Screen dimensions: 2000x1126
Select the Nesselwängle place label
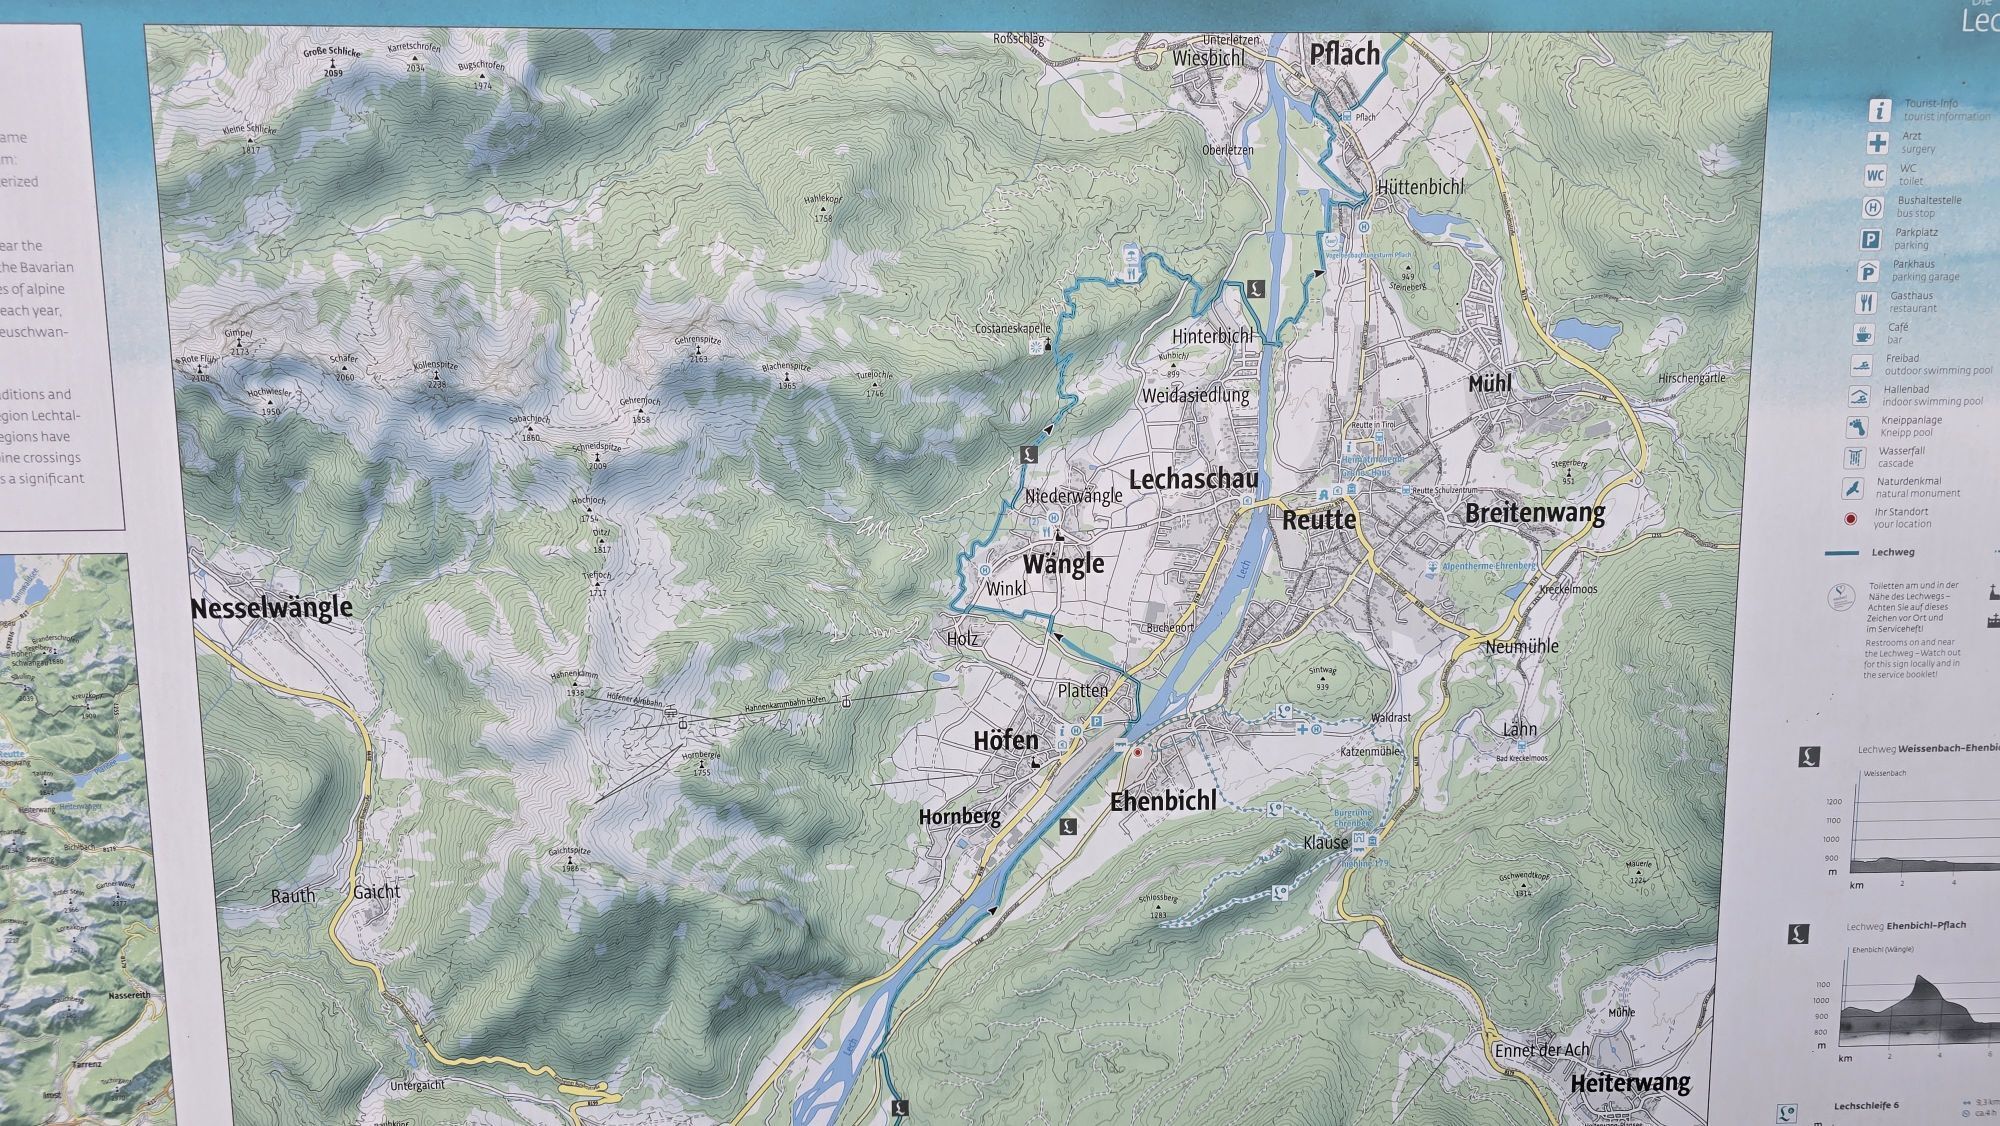272,608
